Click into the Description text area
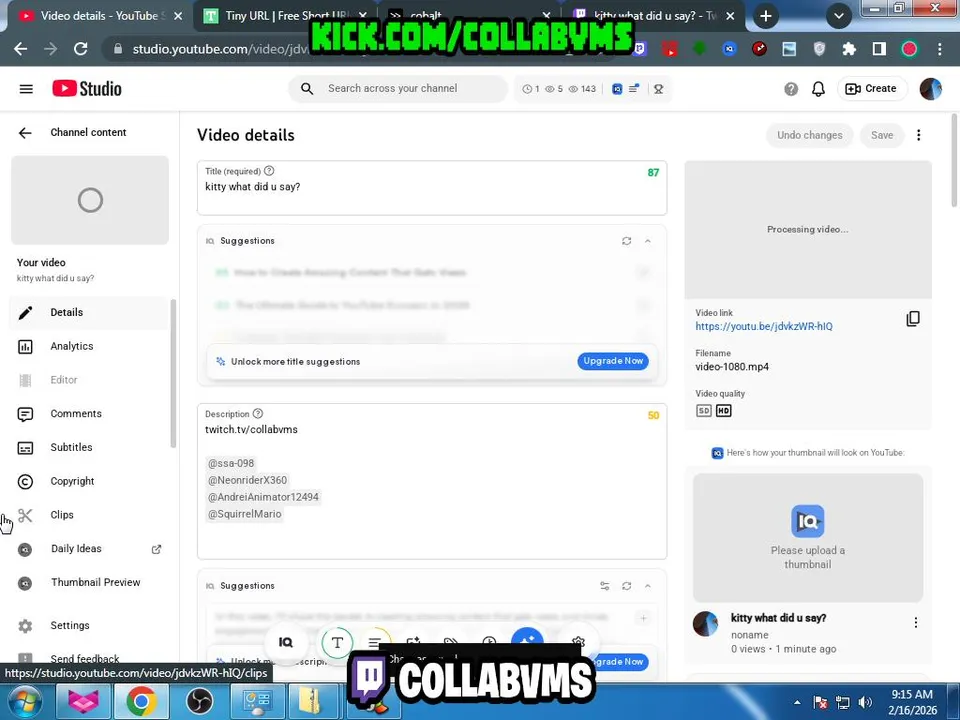The height and width of the screenshot is (720, 960). coord(432,481)
